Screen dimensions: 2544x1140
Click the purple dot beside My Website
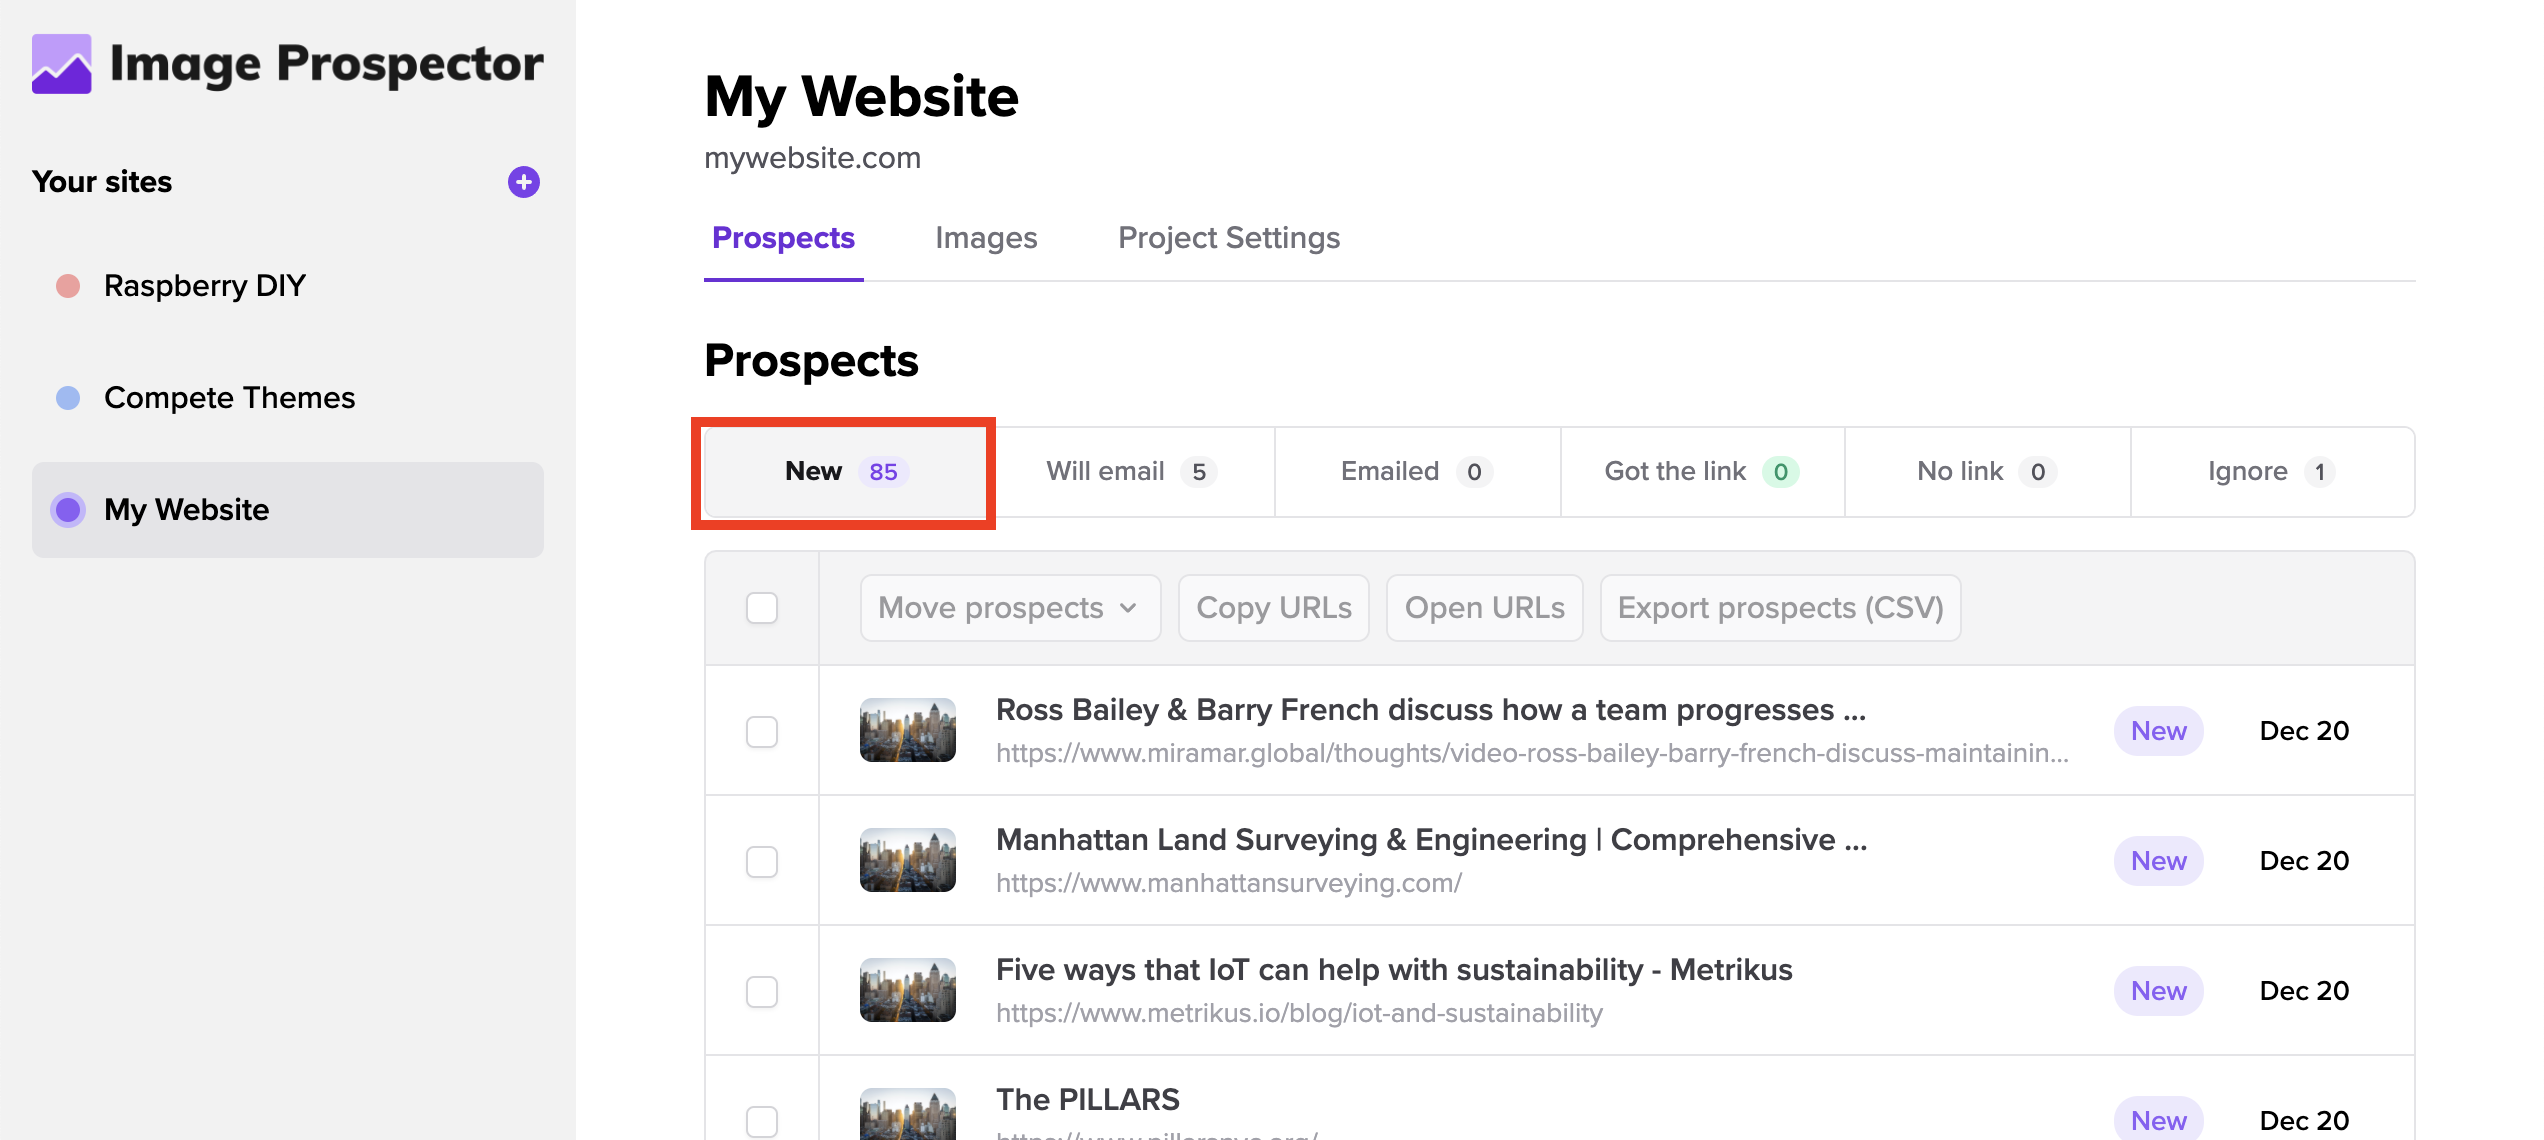pos(68,510)
